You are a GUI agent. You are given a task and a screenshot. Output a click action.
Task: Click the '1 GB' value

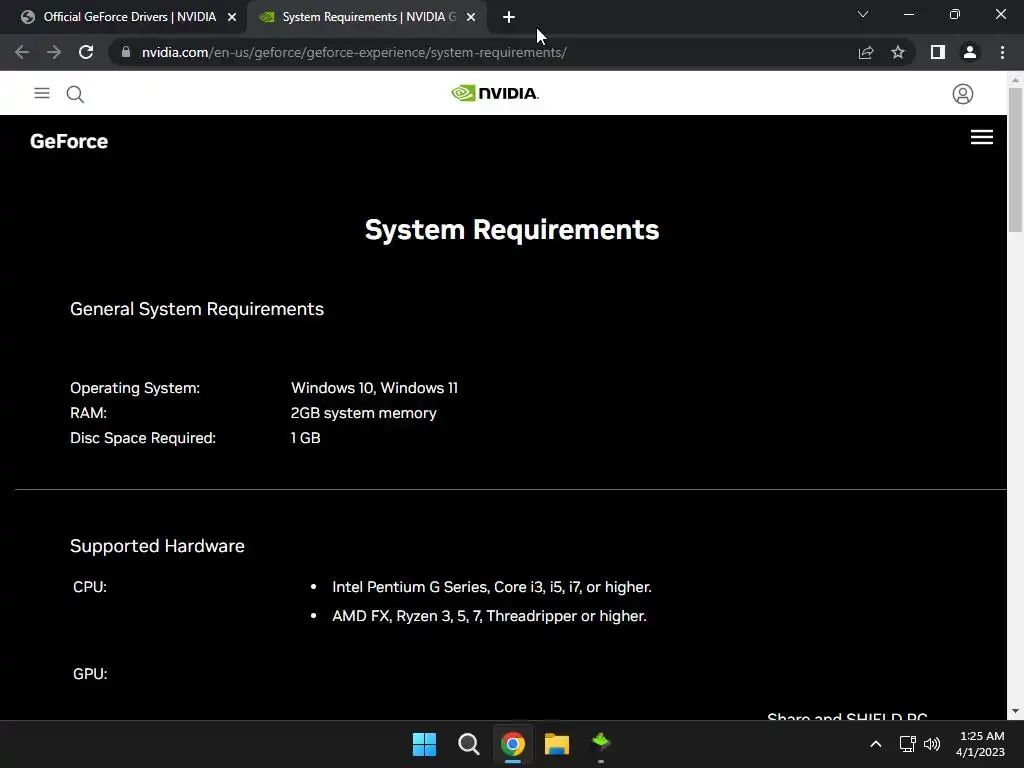click(x=306, y=438)
